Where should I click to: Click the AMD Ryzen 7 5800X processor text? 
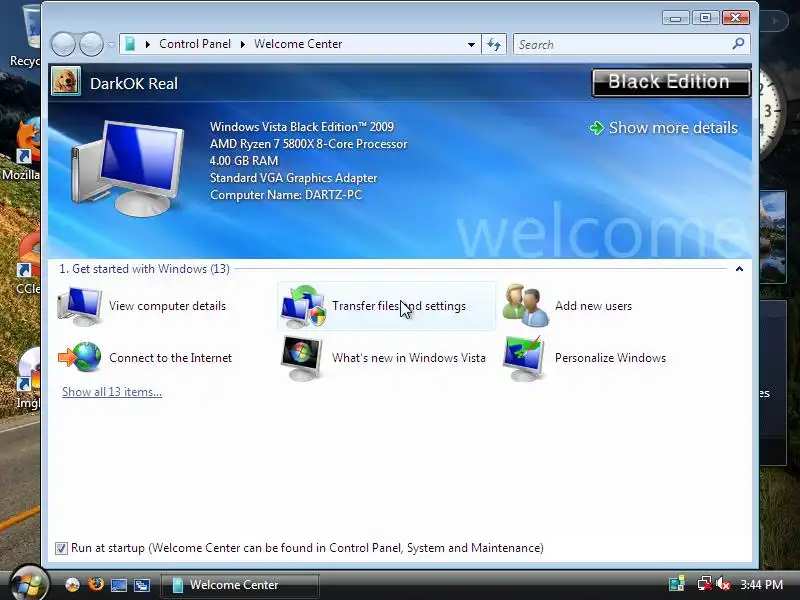coord(309,144)
